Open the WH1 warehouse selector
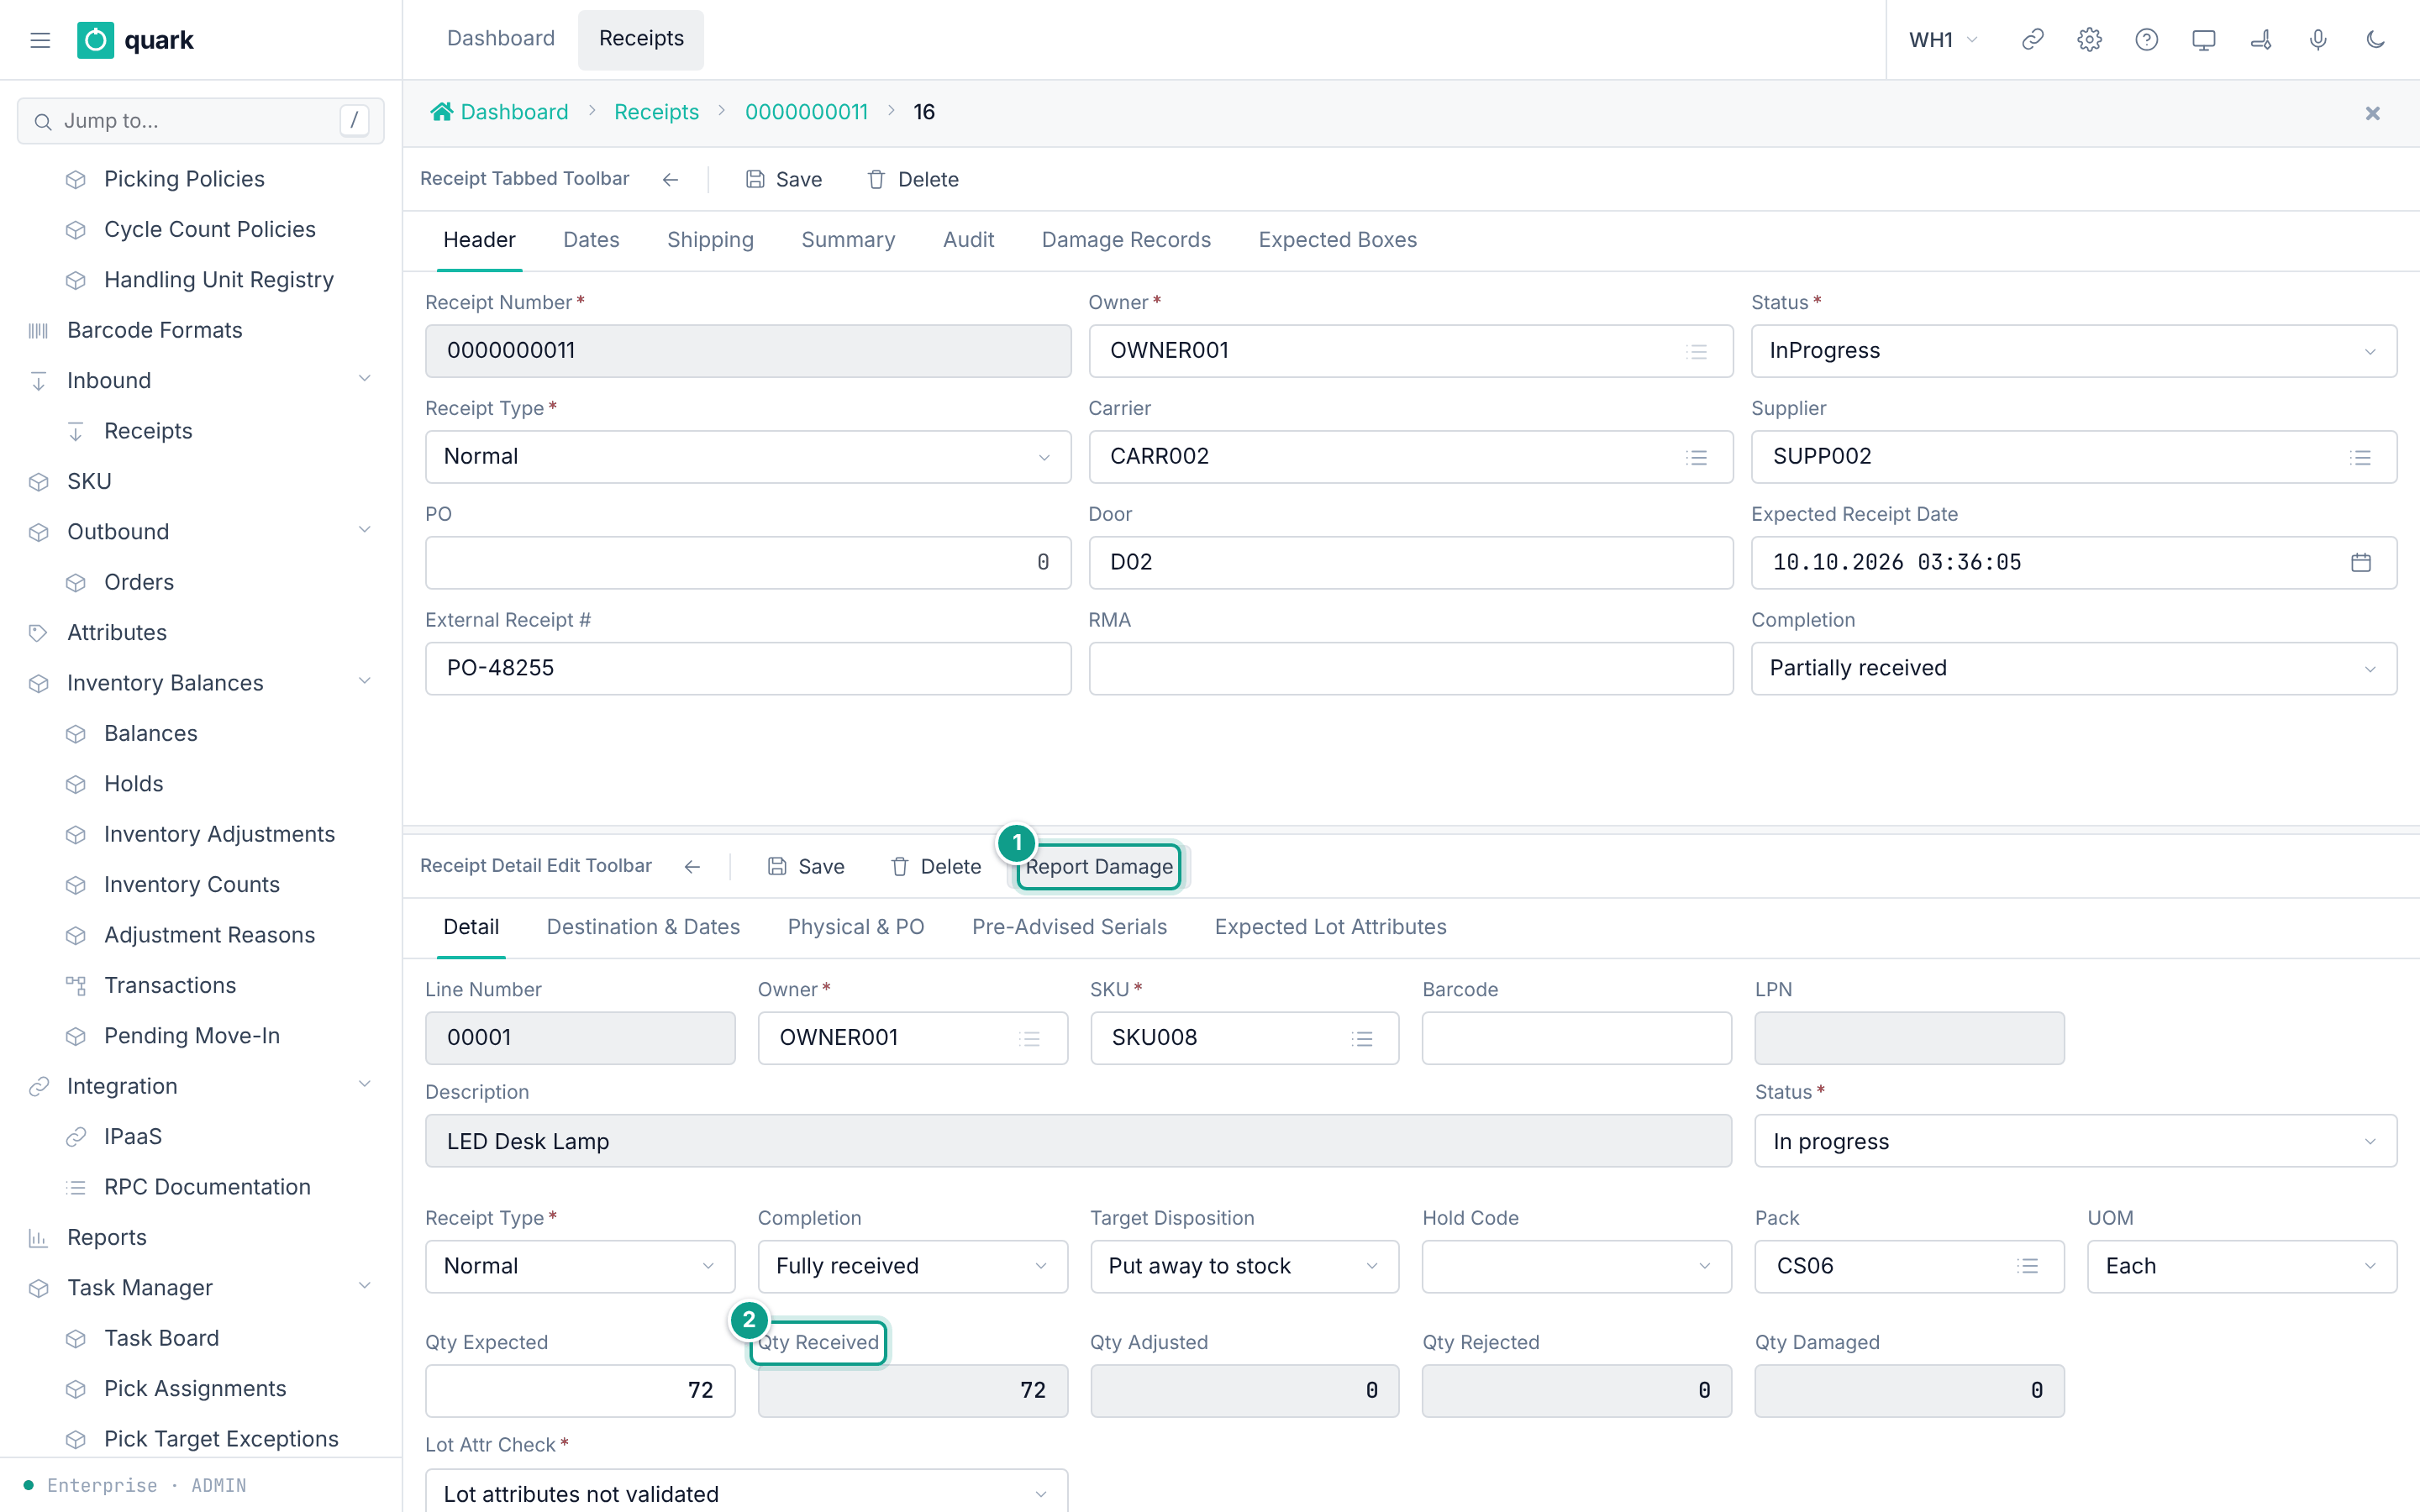 (1943, 40)
